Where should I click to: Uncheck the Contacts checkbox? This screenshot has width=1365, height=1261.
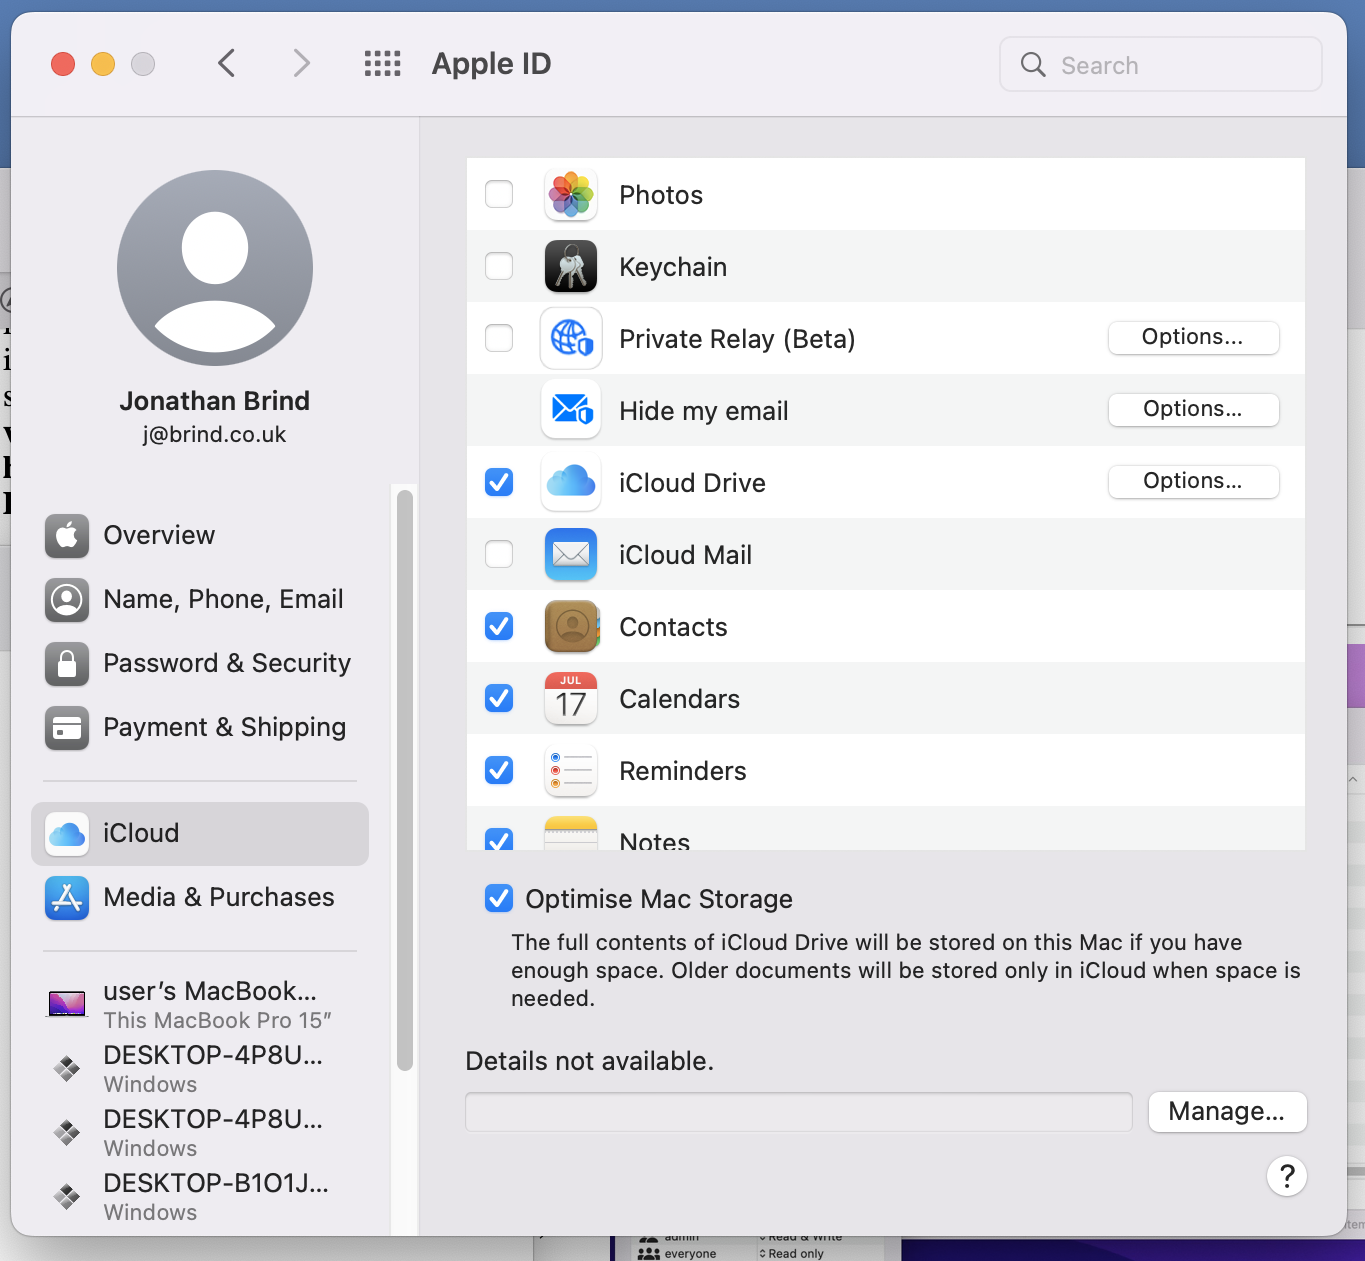pos(499,626)
